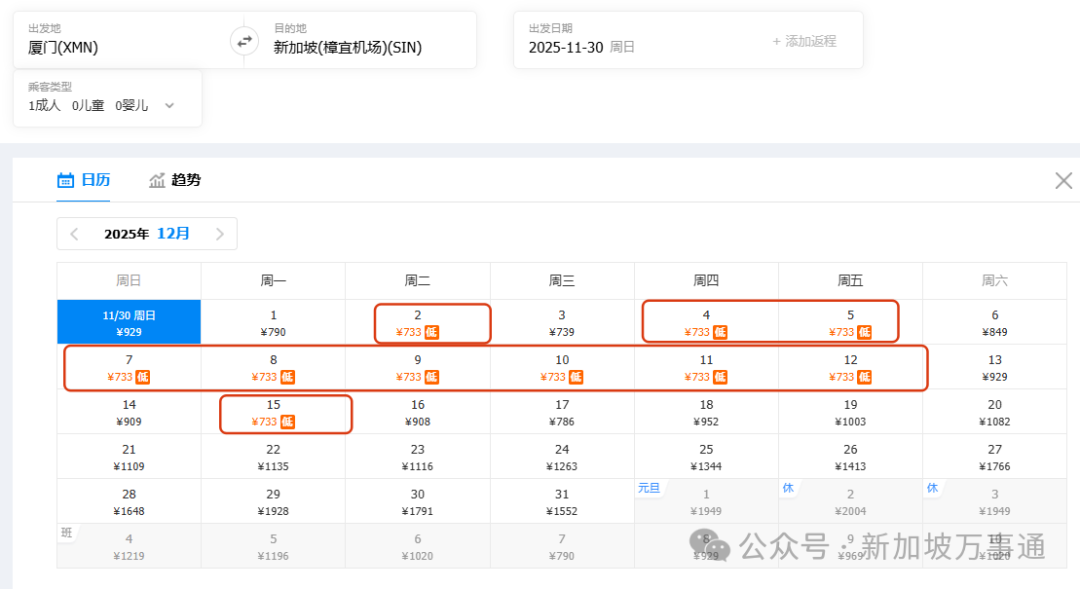Switch to the 趋势 trend tab
1080x589 pixels.
(176, 180)
